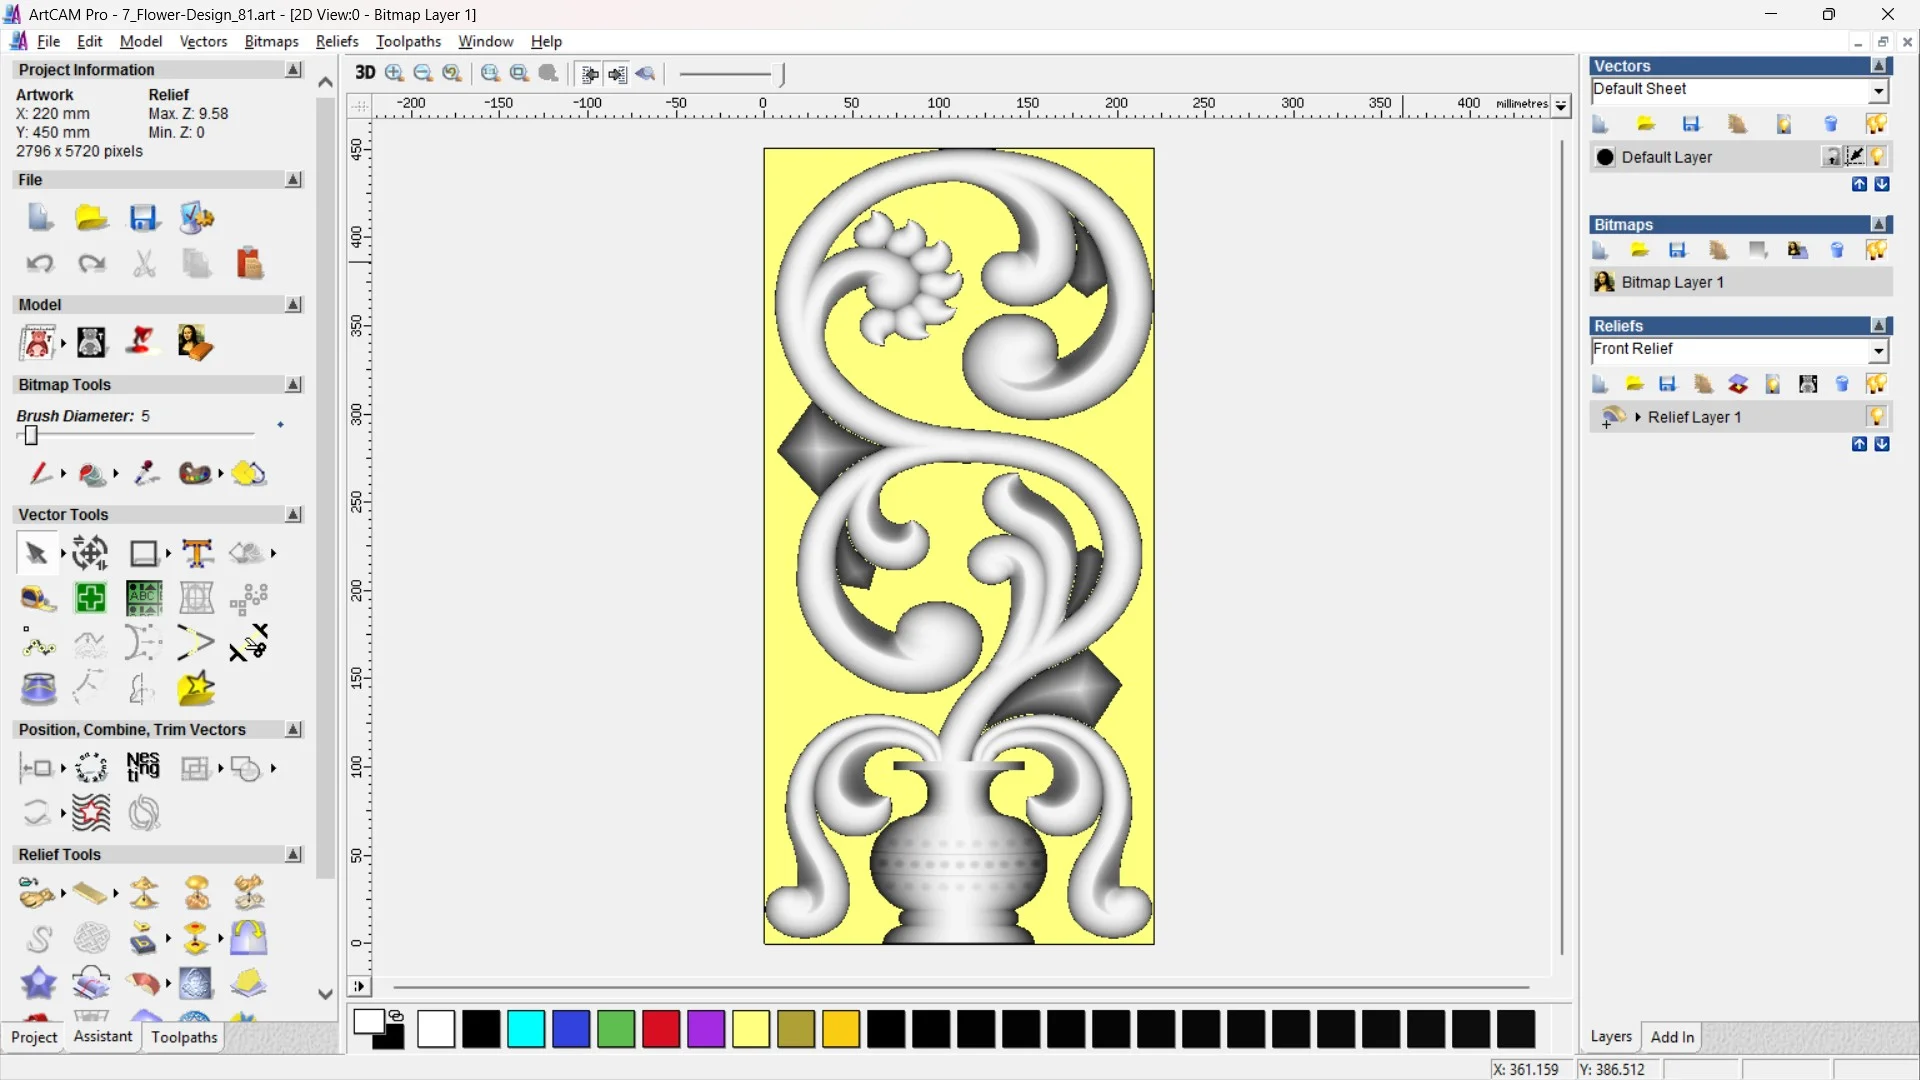Viewport: 1920px width, 1080px height.
Task: Switch to the 3D view
Action: click(x=365, y=73)
